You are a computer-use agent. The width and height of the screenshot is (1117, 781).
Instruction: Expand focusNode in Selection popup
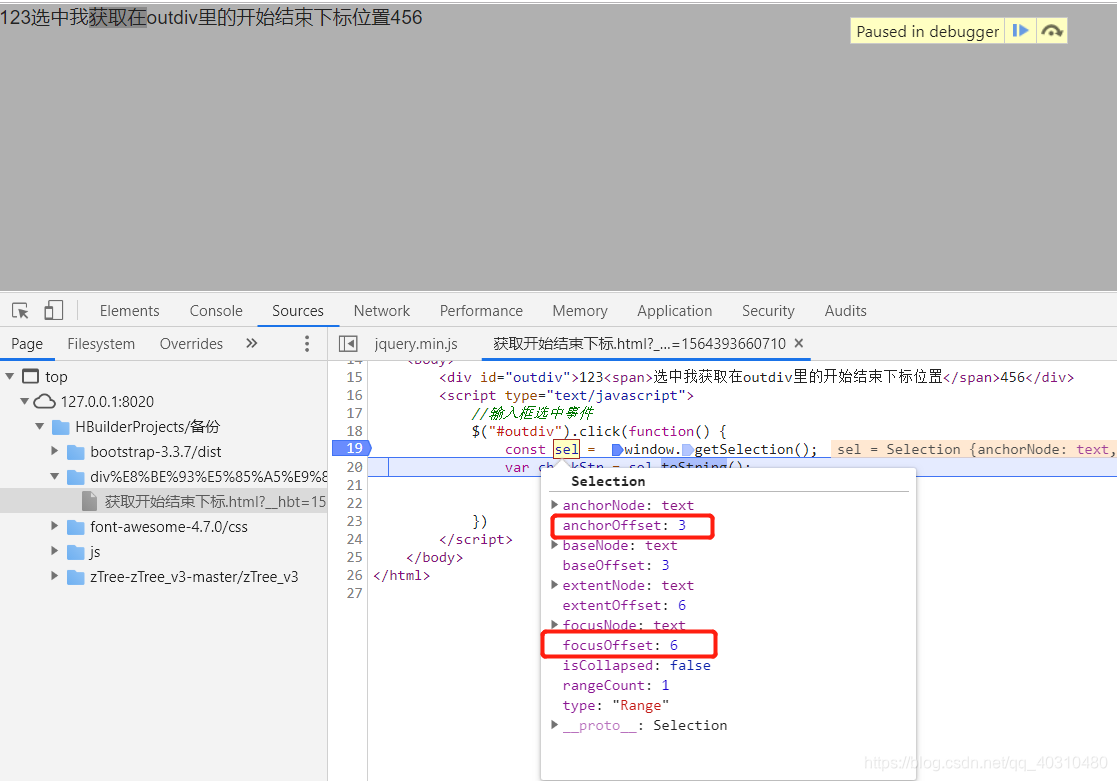[554, 624]
